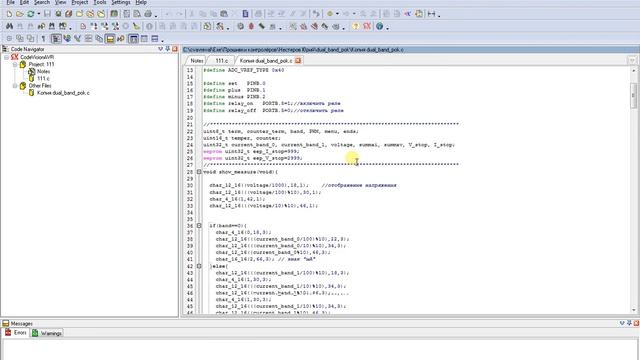640x360 pixels.
Task: Click code line 18 defining relay_on
Action: [272, 104]
